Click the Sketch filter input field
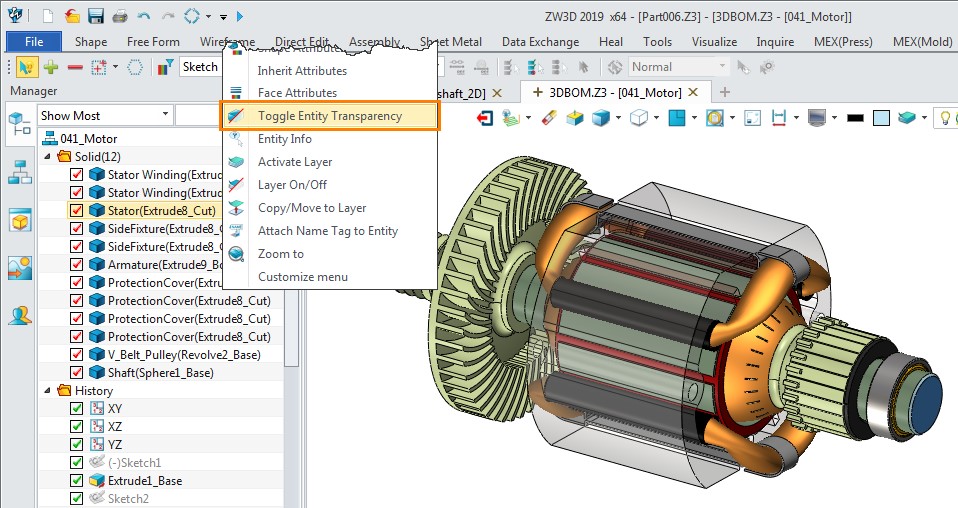Viewport: 958px width, 508px height. (200, 67)
